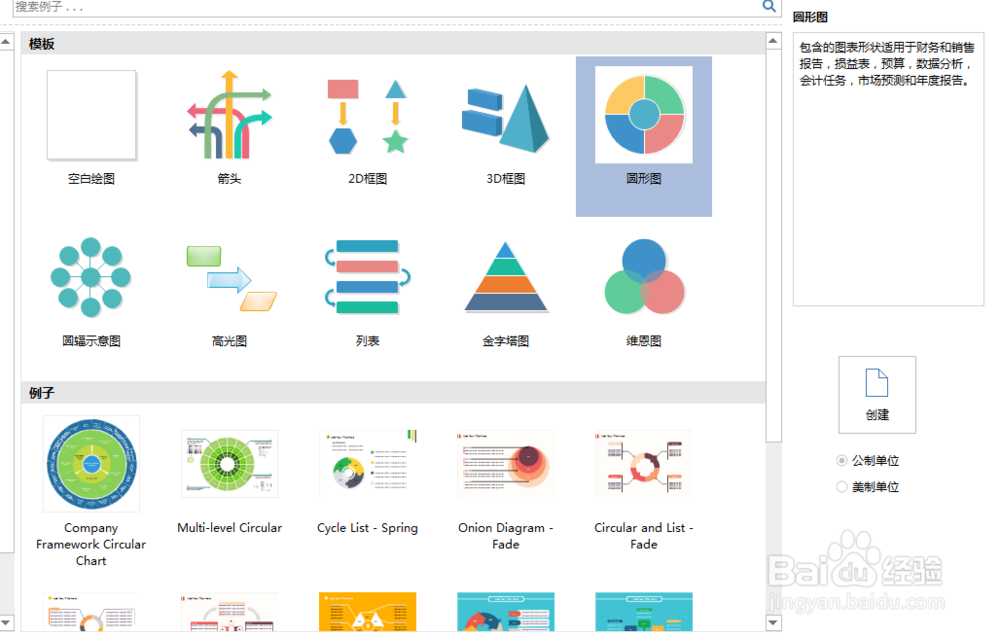Open the Cycle List - Spring example

pos(368,464)
